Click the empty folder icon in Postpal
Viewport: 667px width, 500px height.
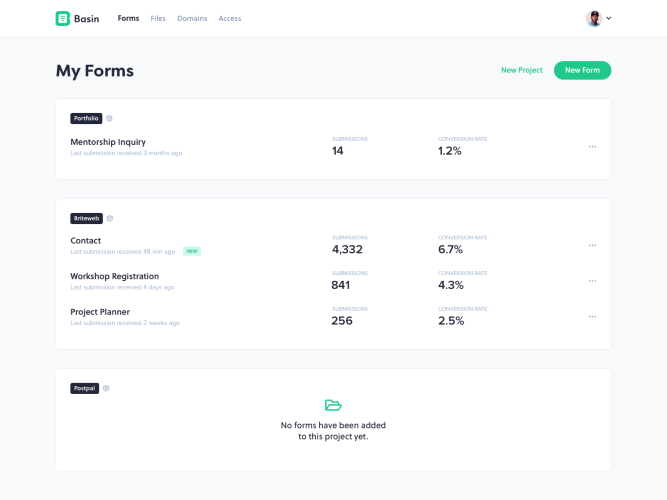click(x=333, y=405)
